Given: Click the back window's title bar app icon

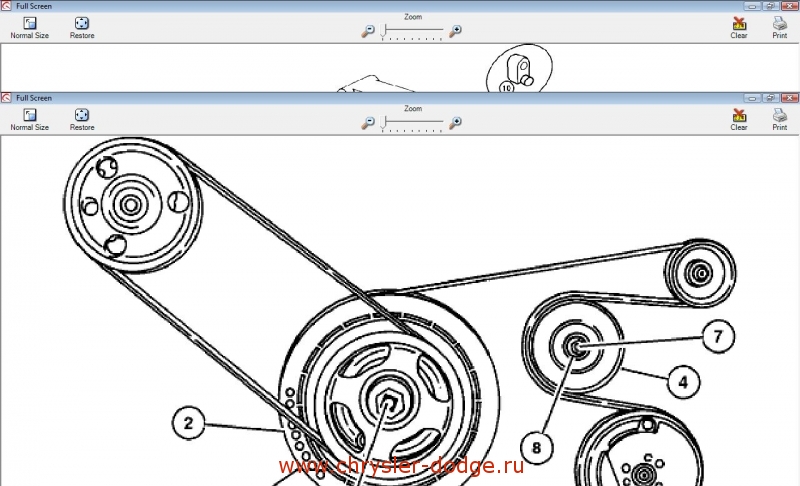Looking at the screenshot, I should tap(6, 6).
